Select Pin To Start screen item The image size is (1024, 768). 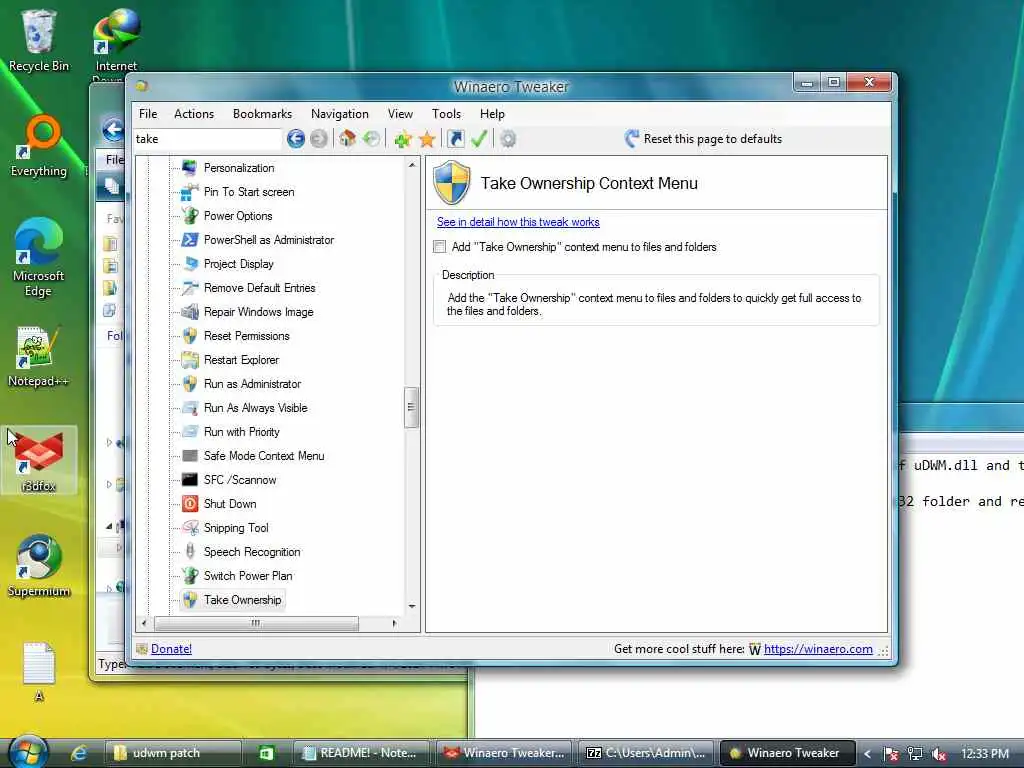[x=249, y=192]
